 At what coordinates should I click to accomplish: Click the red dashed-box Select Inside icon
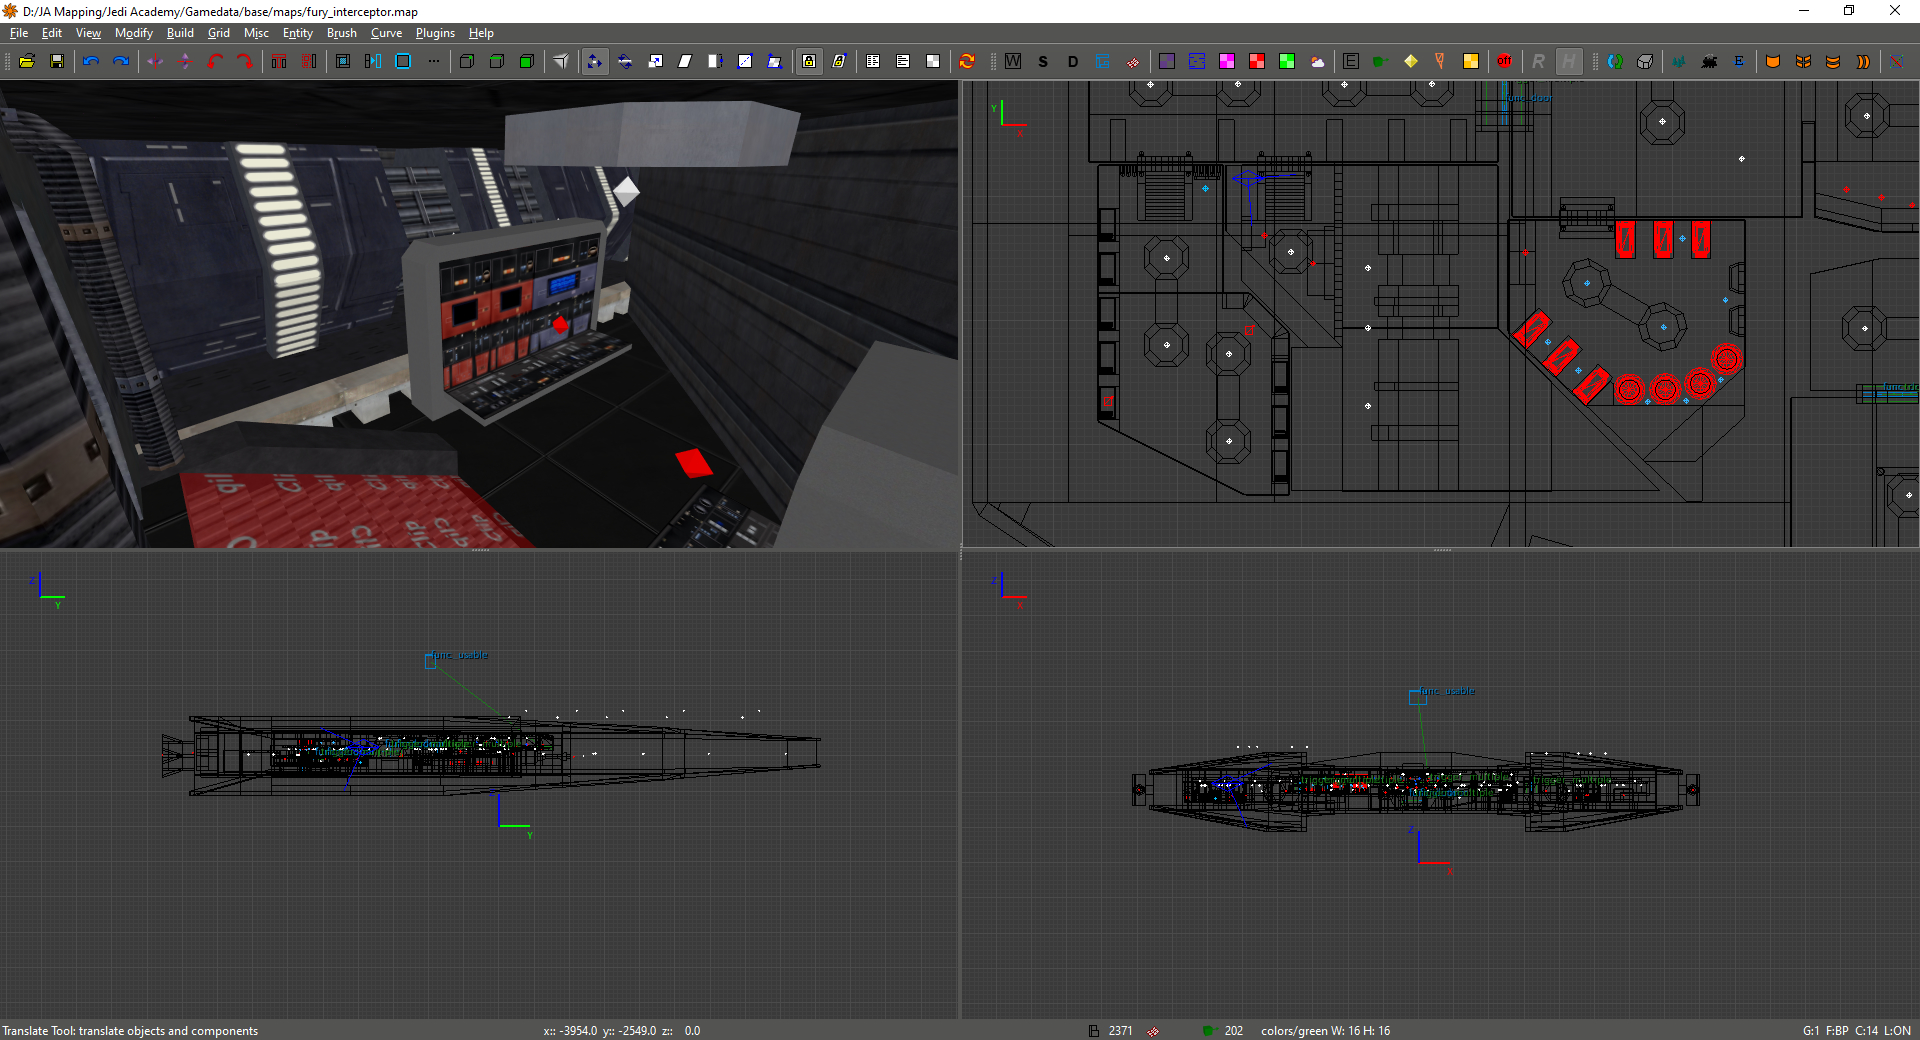[309, 61]
